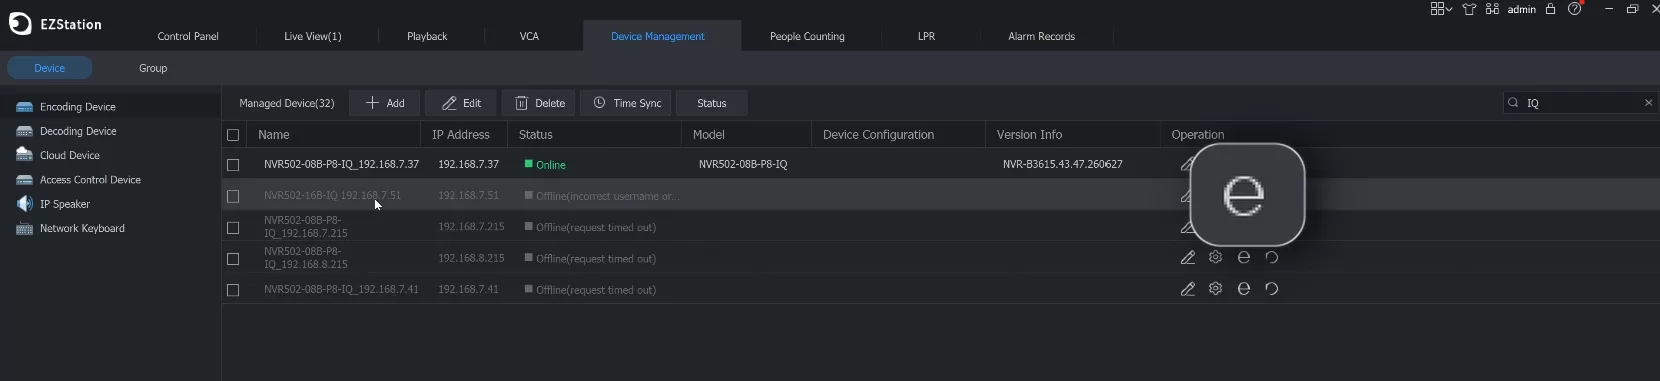Click the Status toolbar button

click(x=712, y=103)
